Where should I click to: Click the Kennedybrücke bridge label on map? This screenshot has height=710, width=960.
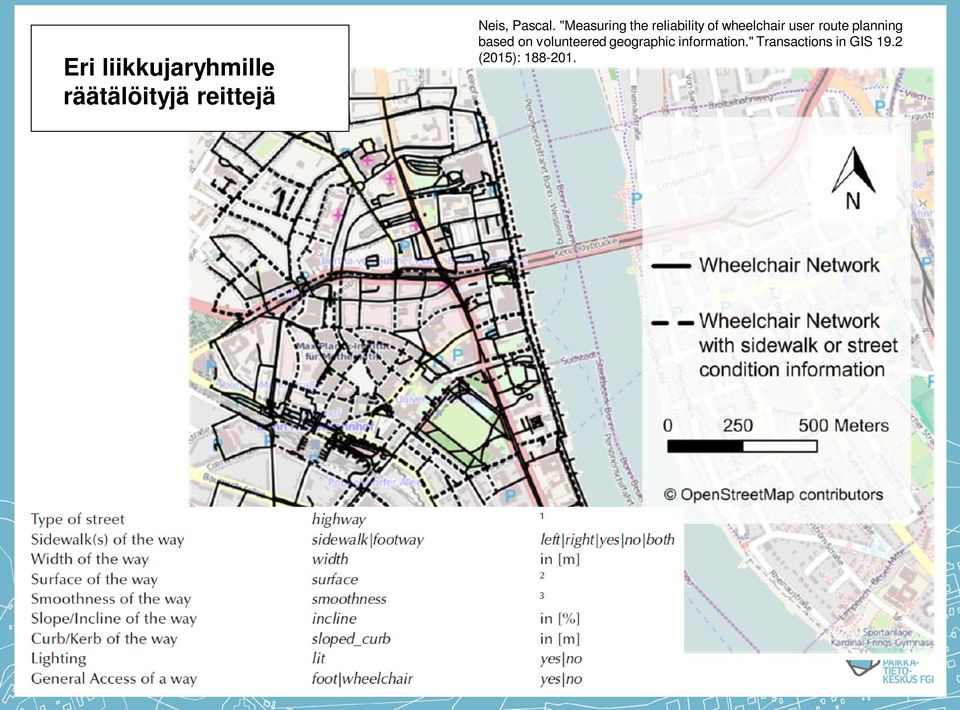pos(587,245)
